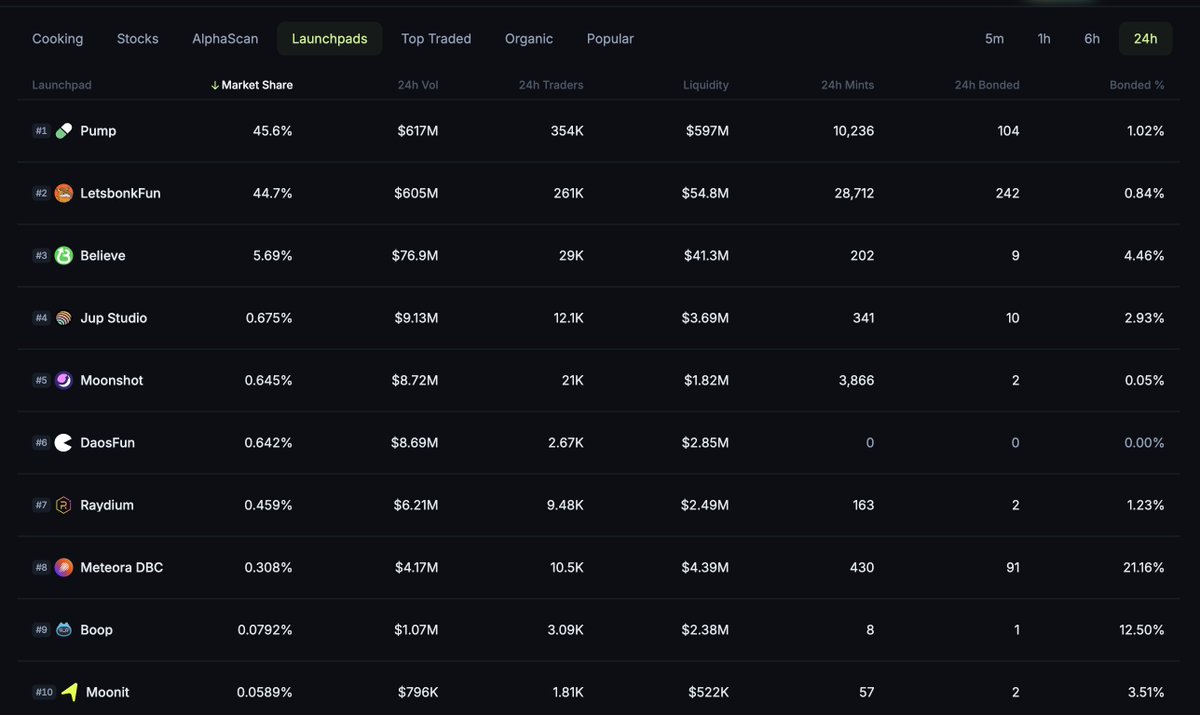This screenshot has height=715, width=1200.
Task: Open the Moonshot launchpad name
Action: click(112, 380)
